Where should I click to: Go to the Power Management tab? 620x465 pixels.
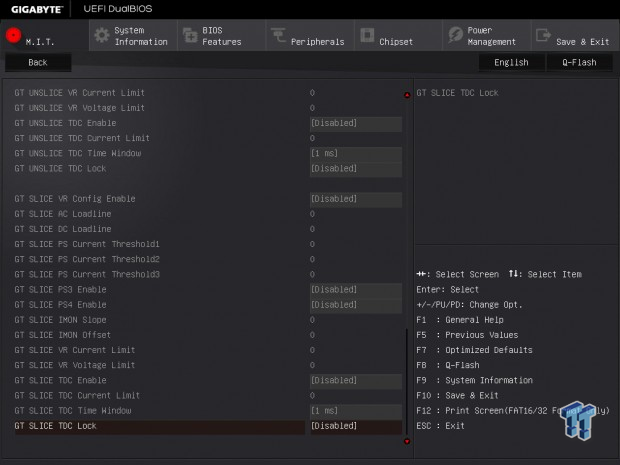tap(487, 36)
